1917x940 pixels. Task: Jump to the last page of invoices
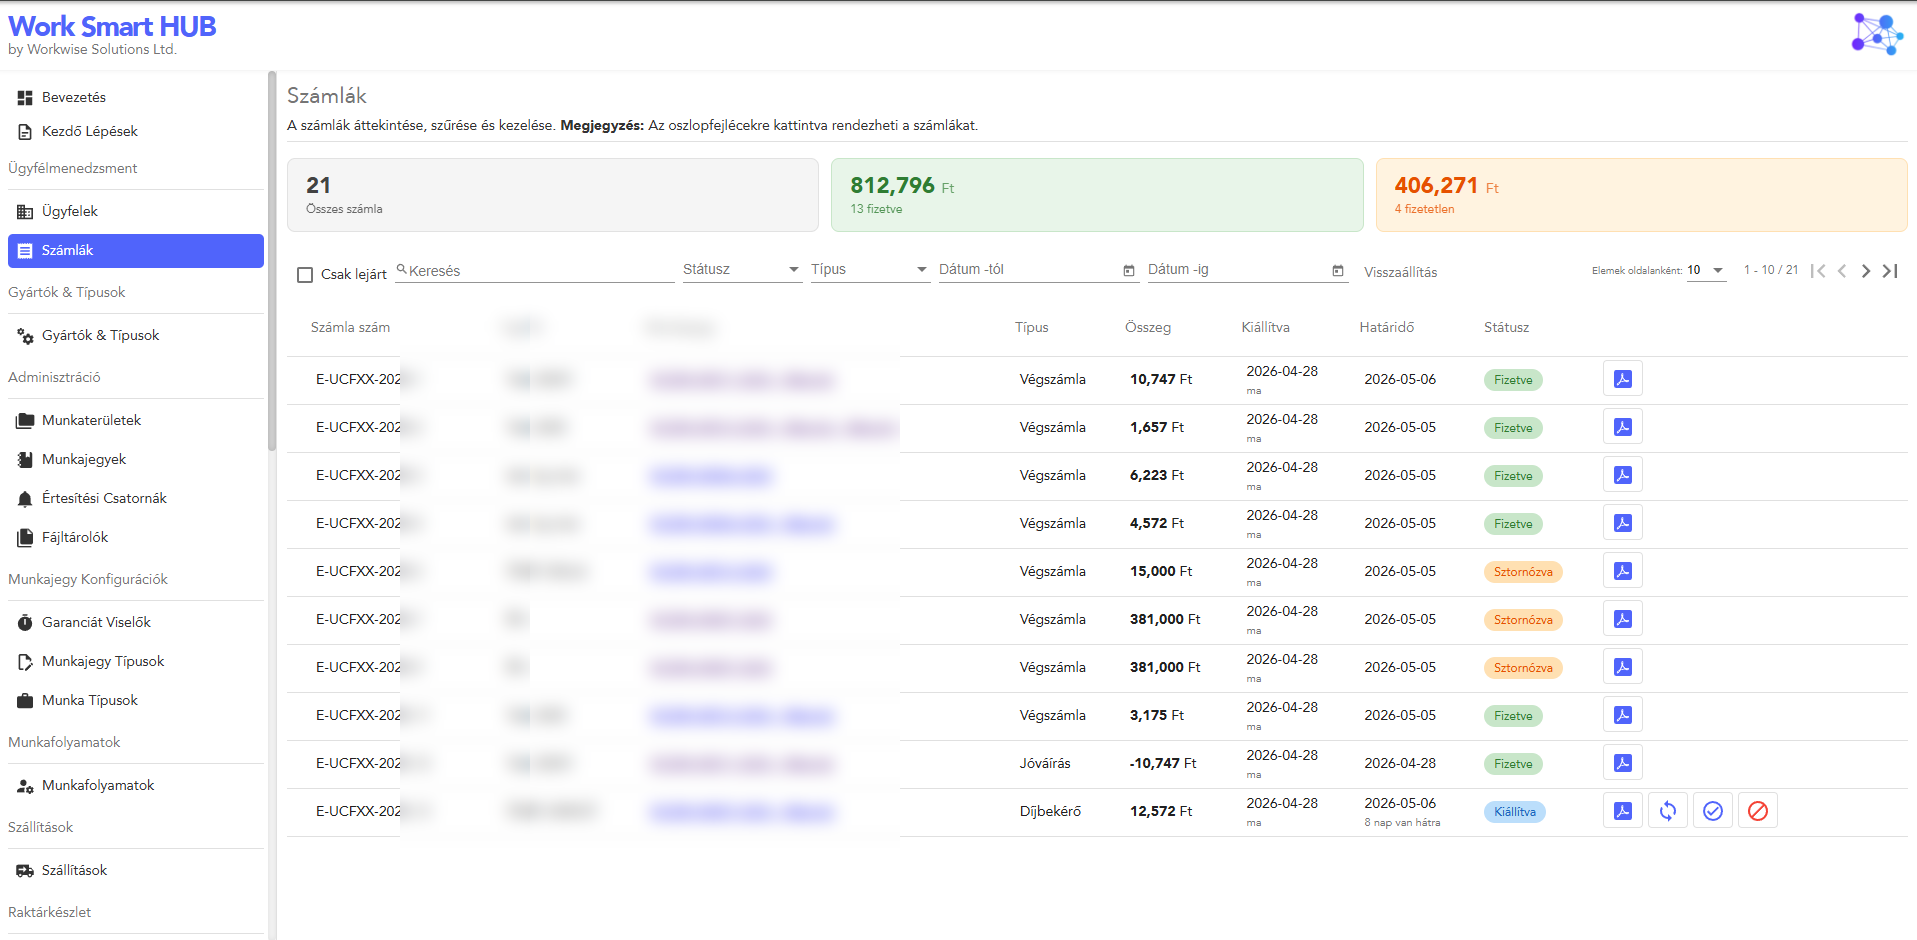[1890, 271]
